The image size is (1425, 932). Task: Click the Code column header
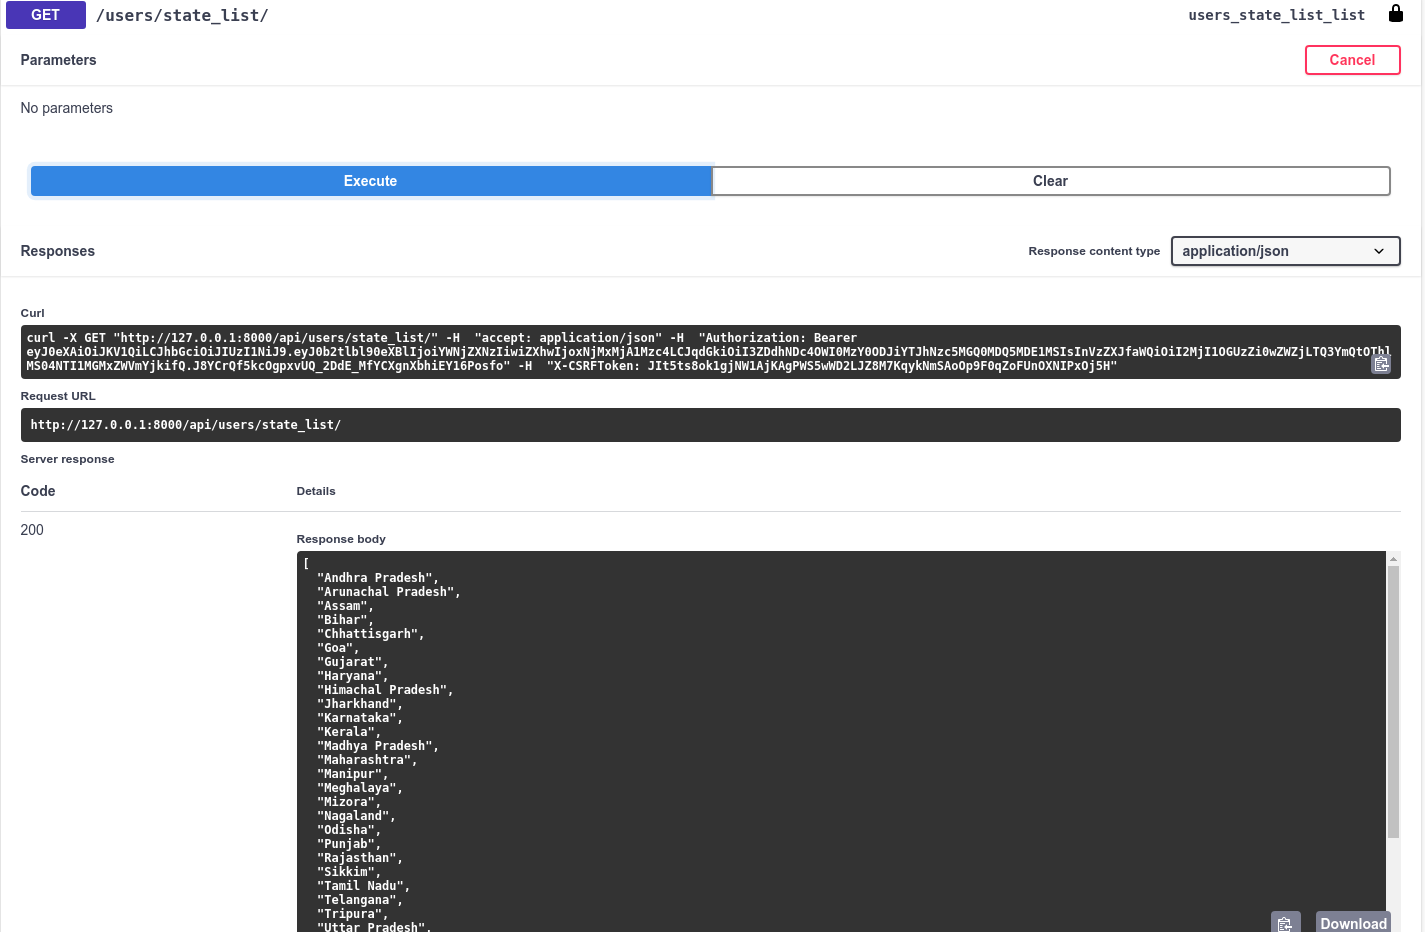[x=38, y=491]
